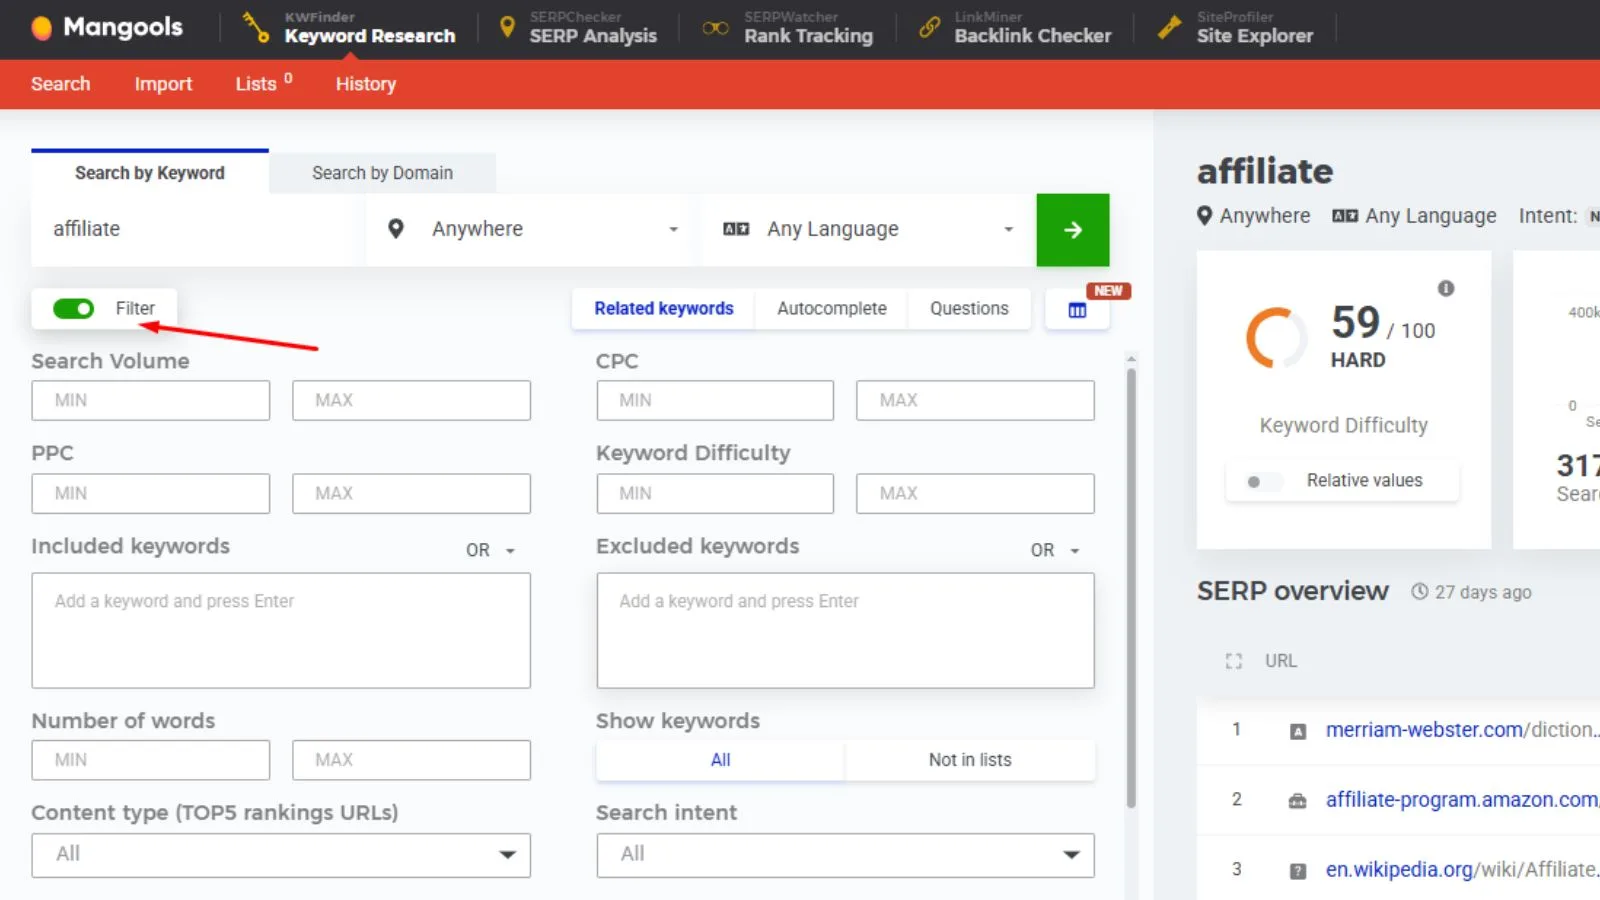Click the NEW columns settings icon
The height and width of the screenshot is (900, 1600).
[1077, 309]
